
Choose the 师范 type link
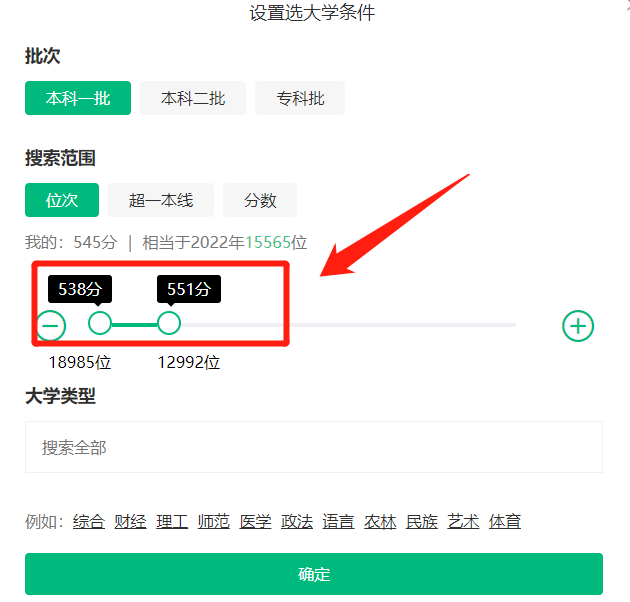[x=214, y=522]
